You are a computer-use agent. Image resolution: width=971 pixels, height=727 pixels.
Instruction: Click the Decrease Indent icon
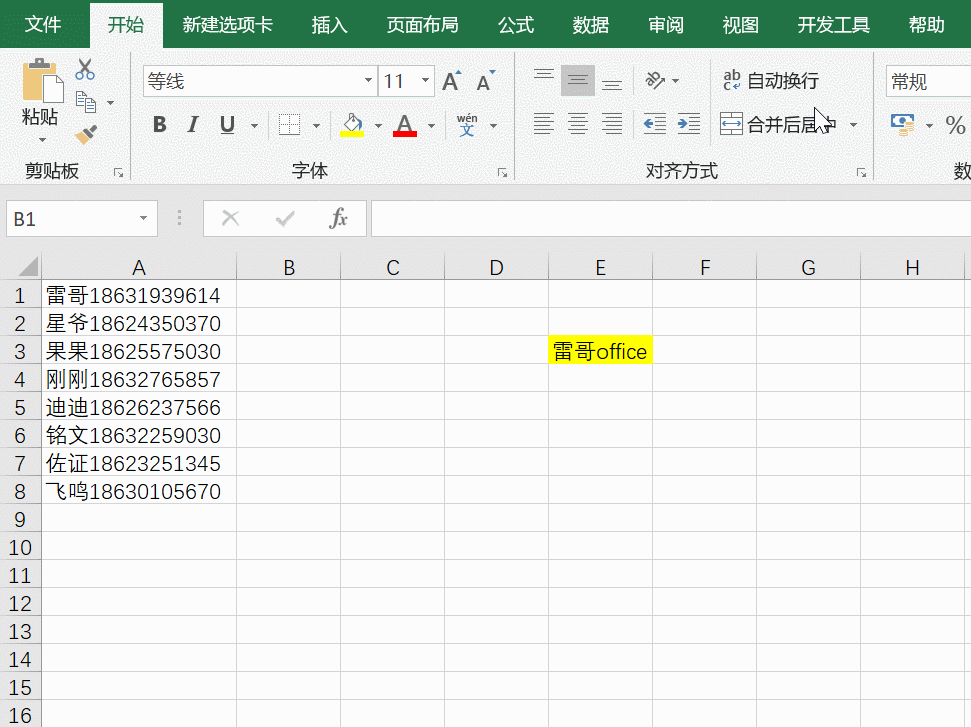pyautogui.click(x=654, y=124)
